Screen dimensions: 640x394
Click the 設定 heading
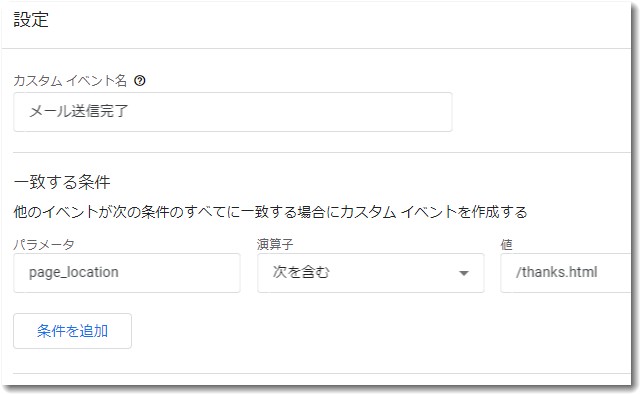pyautogui.click(x=31, y=20)
